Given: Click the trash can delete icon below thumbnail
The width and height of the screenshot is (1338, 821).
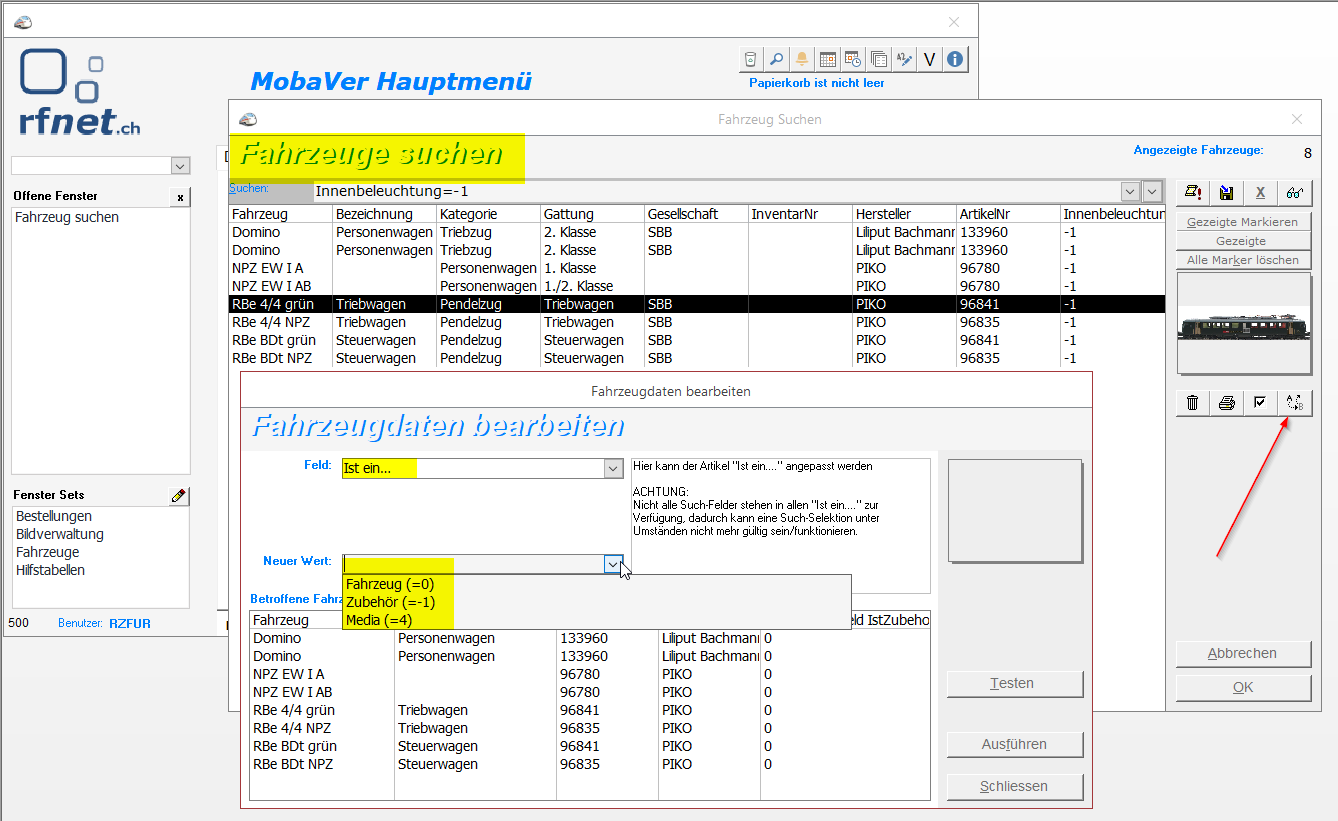Looking at the screenshot, I should [x=1192, y=403].
